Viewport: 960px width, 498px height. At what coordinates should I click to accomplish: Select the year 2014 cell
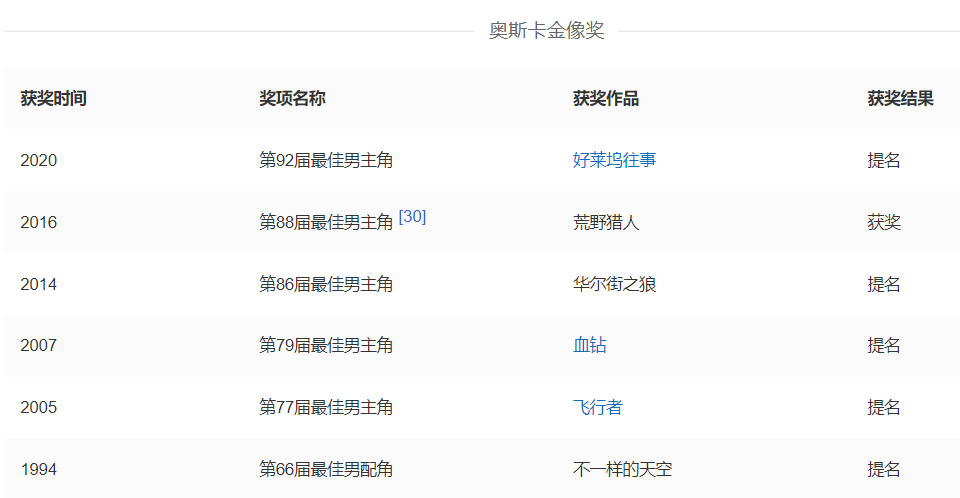pyautogui.click(x=39, y=284)
